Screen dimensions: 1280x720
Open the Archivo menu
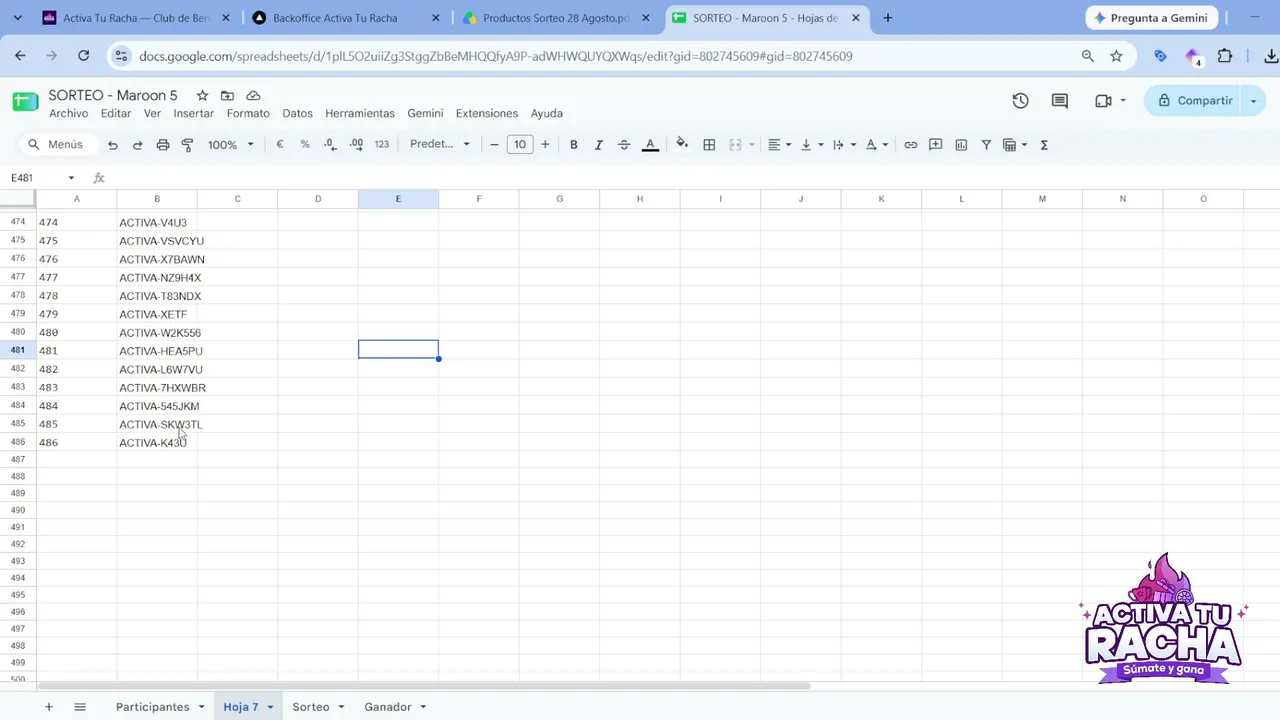pyautogui.click(x=68, y=113)
